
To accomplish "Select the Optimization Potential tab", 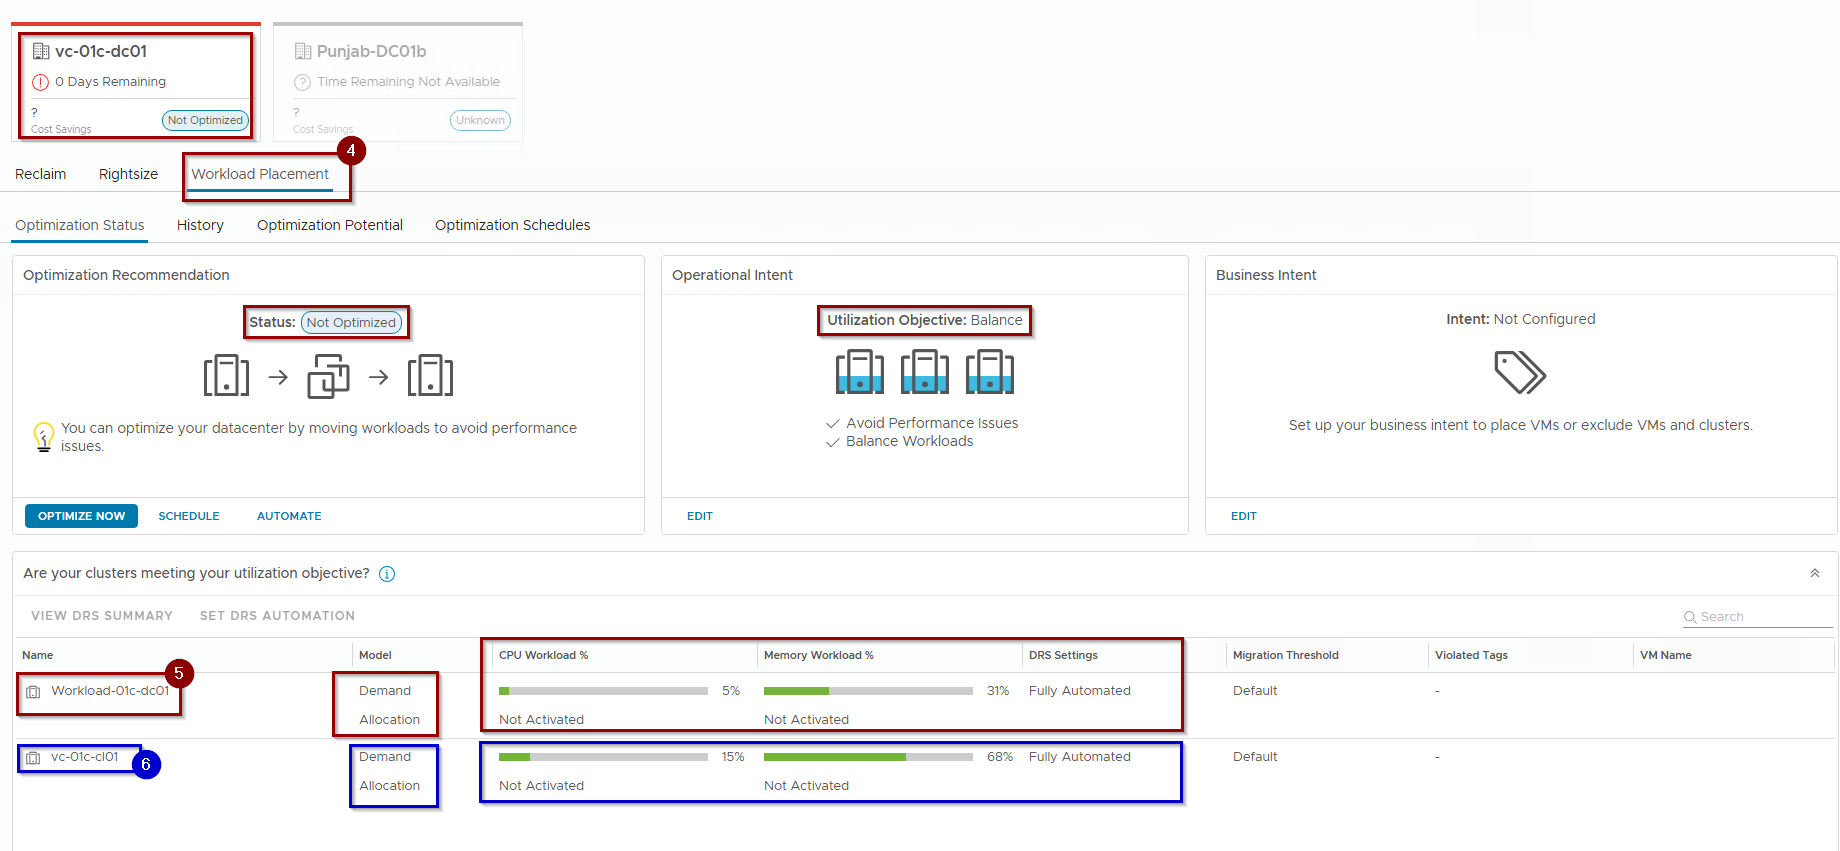I will (329, 225).
